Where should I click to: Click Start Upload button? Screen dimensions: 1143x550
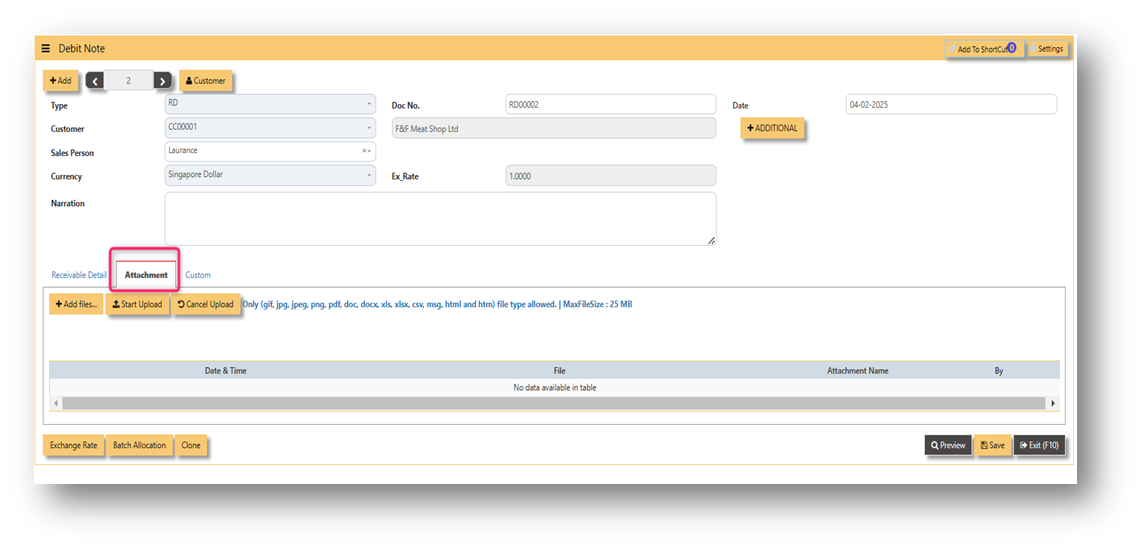pyautogui.click(x=138, y=305)
